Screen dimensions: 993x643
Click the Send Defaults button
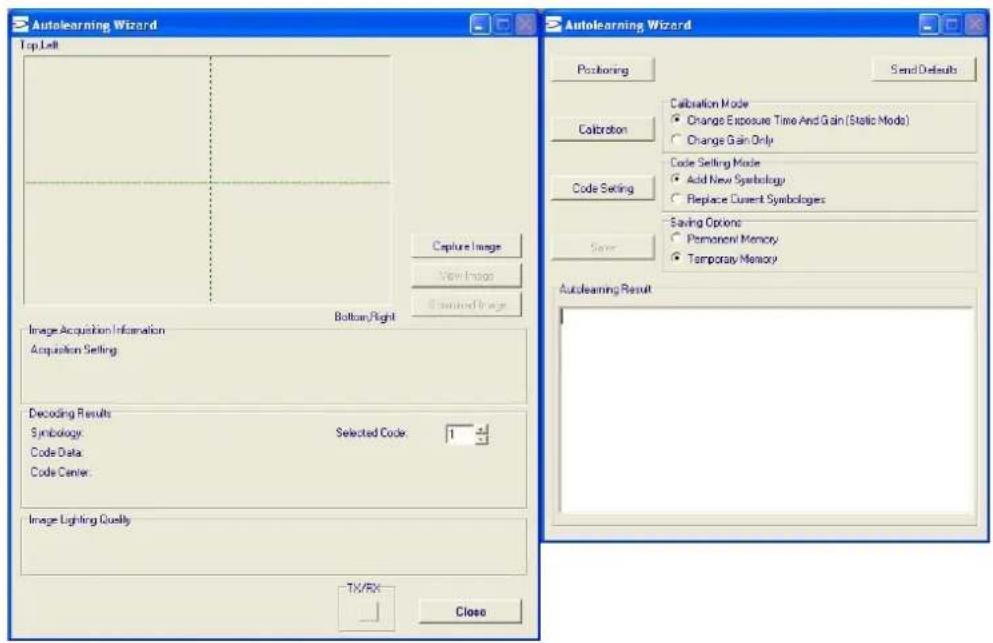(923, 70)
